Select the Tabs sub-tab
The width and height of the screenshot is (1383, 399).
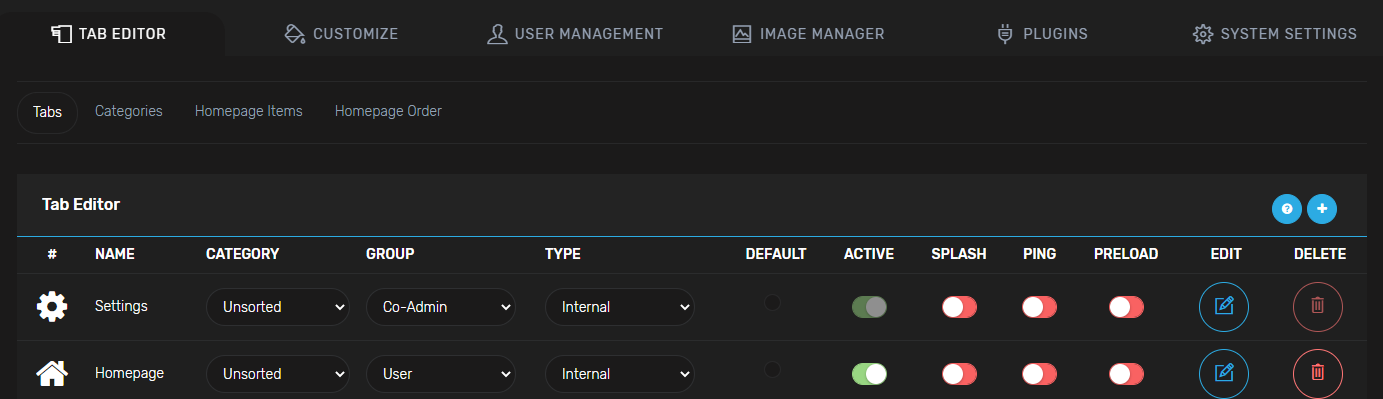[x=47, y=112]
